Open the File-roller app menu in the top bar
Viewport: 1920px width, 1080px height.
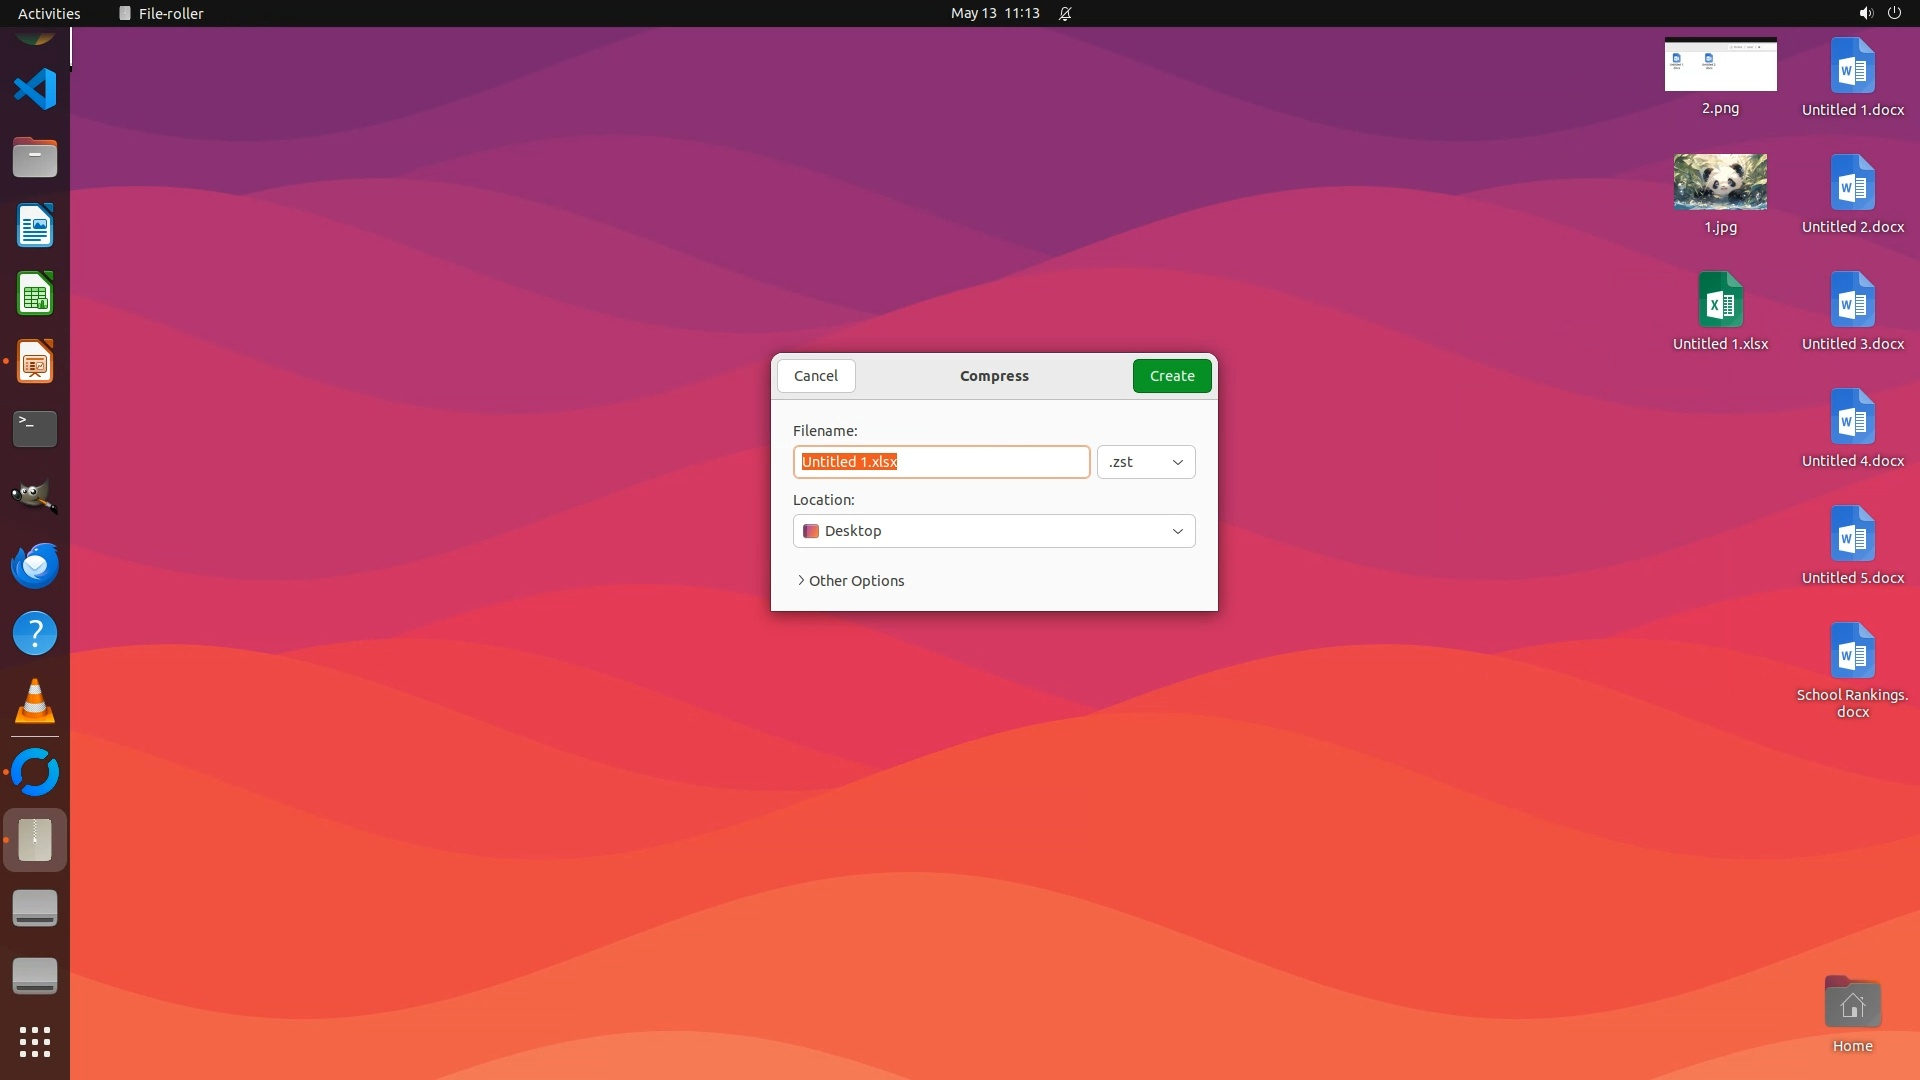pyautogui.click(x=161, y=13)
